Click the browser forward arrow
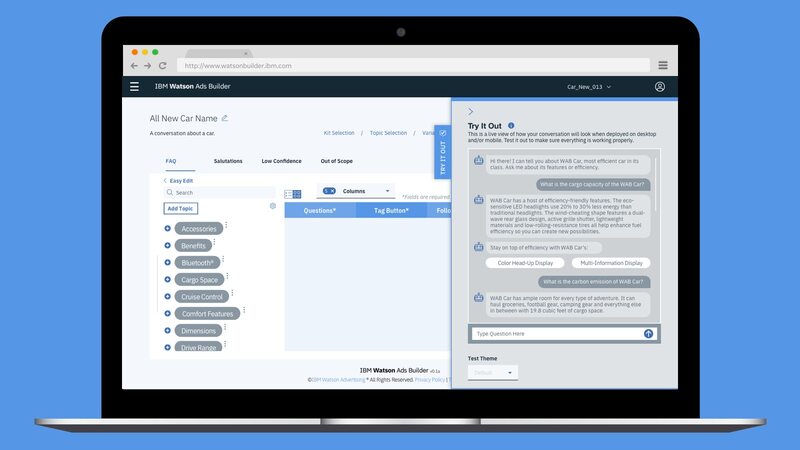The height and width of the screenshot is (450, 800). coord(147,66)
